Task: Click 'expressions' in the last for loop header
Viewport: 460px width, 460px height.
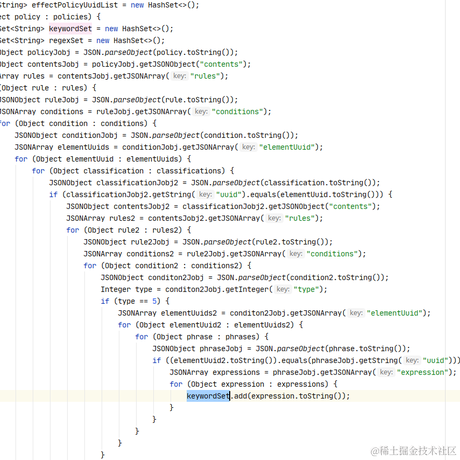Action: point(300,384)
